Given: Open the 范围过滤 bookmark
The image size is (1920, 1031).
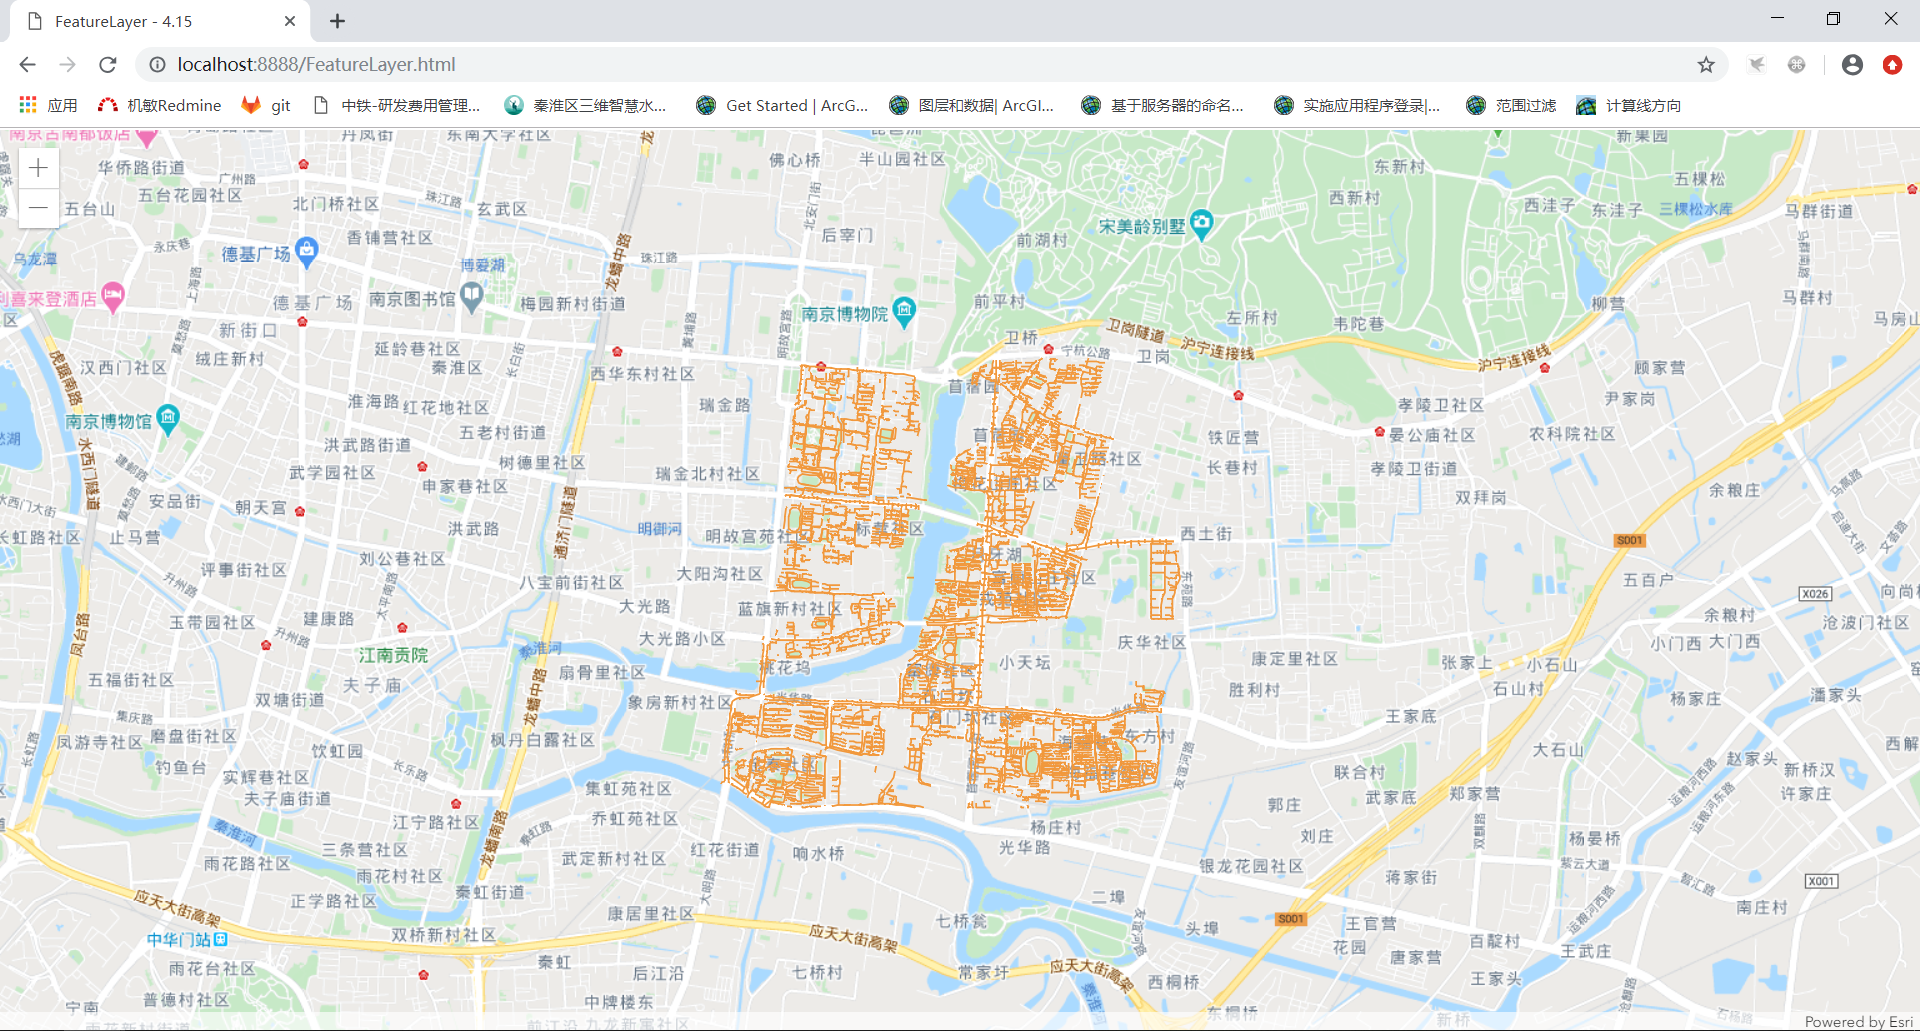Looking at the screenshot, I should (1510, 105).
